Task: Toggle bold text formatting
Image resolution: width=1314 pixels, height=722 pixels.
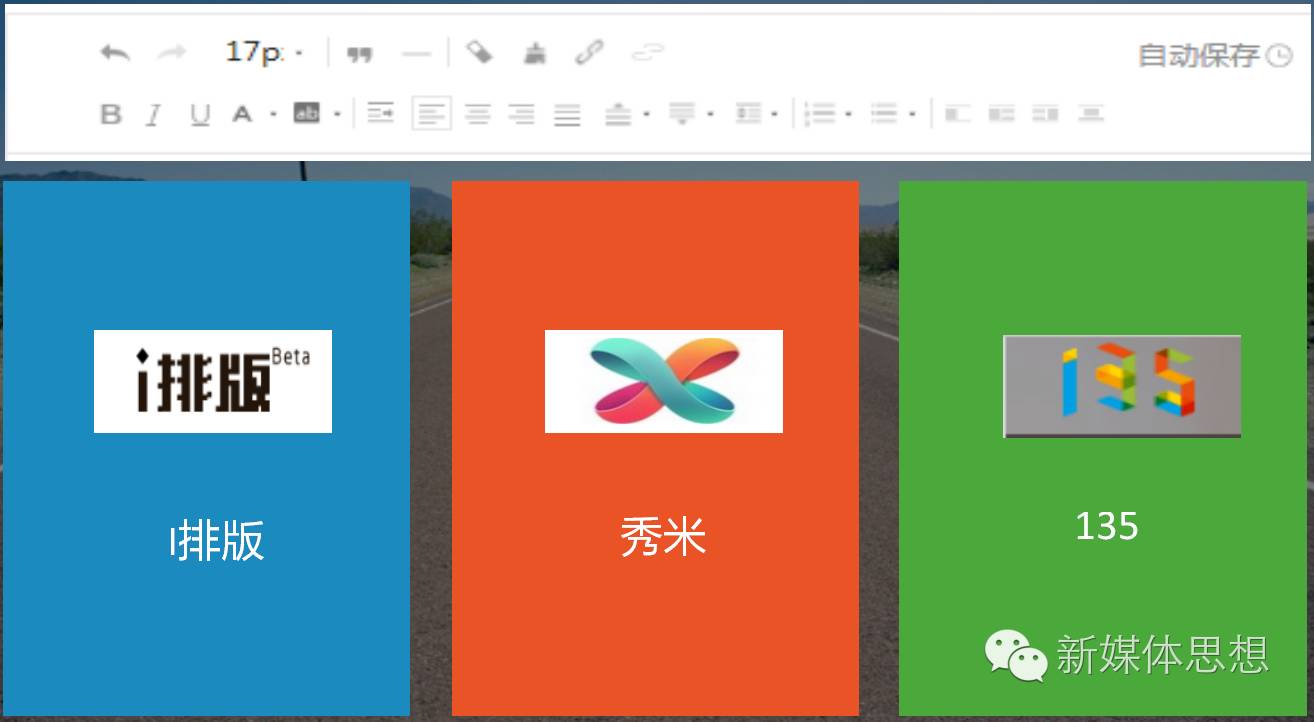Action: coord(109,114)
